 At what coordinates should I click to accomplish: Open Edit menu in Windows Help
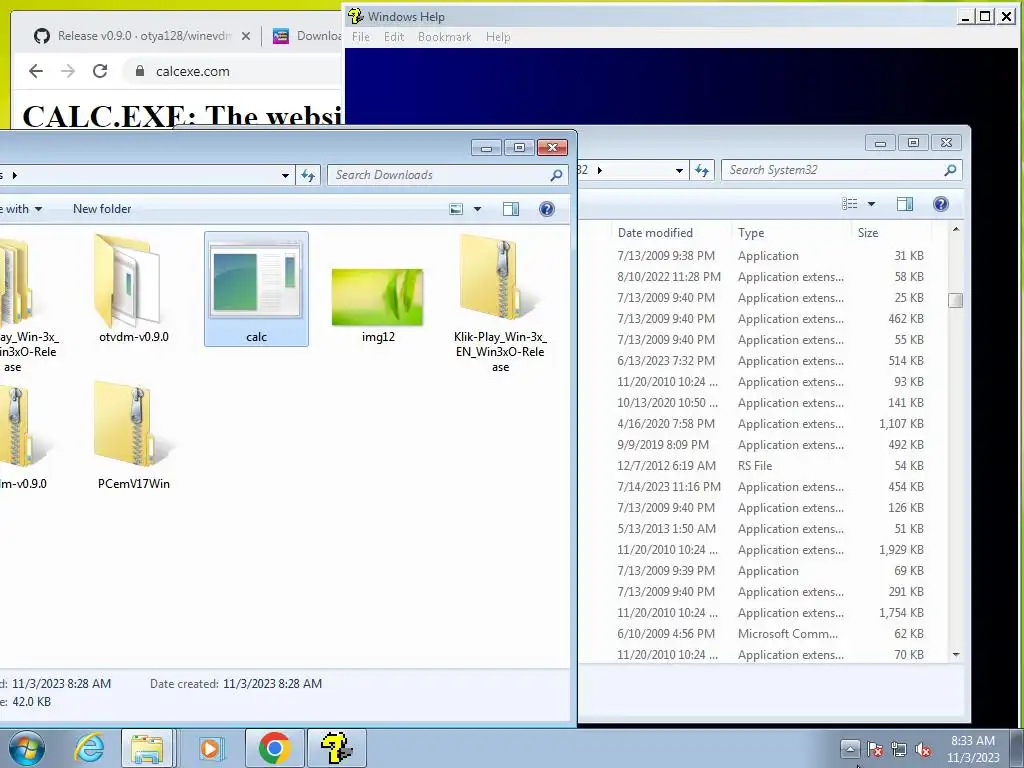coord(394,37)
